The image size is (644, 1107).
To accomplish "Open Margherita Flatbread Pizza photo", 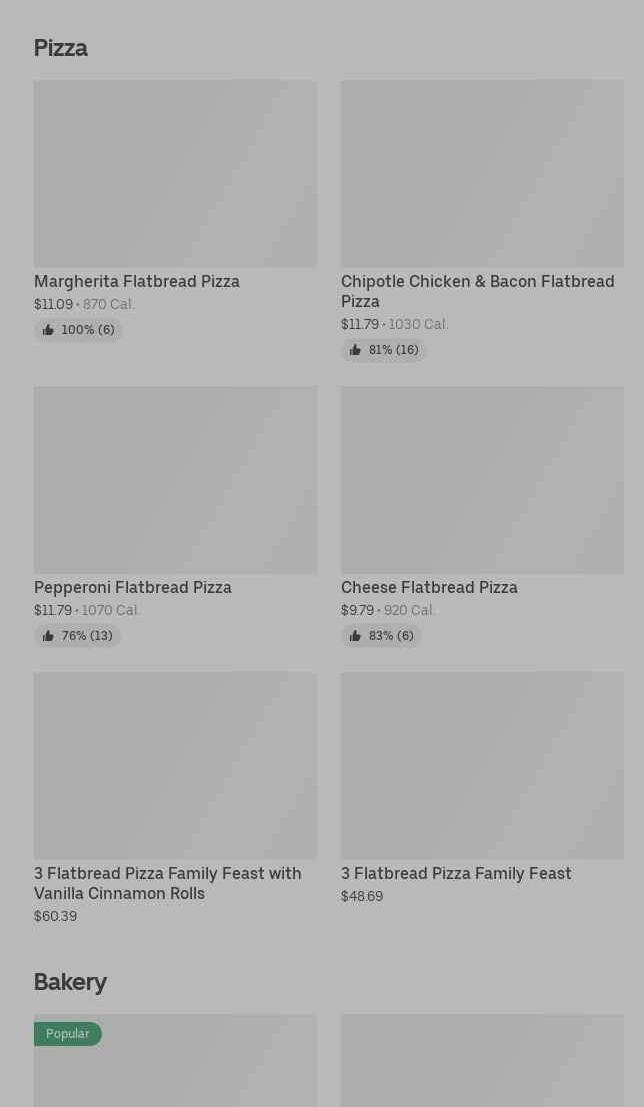I will (x=175, y=173).
